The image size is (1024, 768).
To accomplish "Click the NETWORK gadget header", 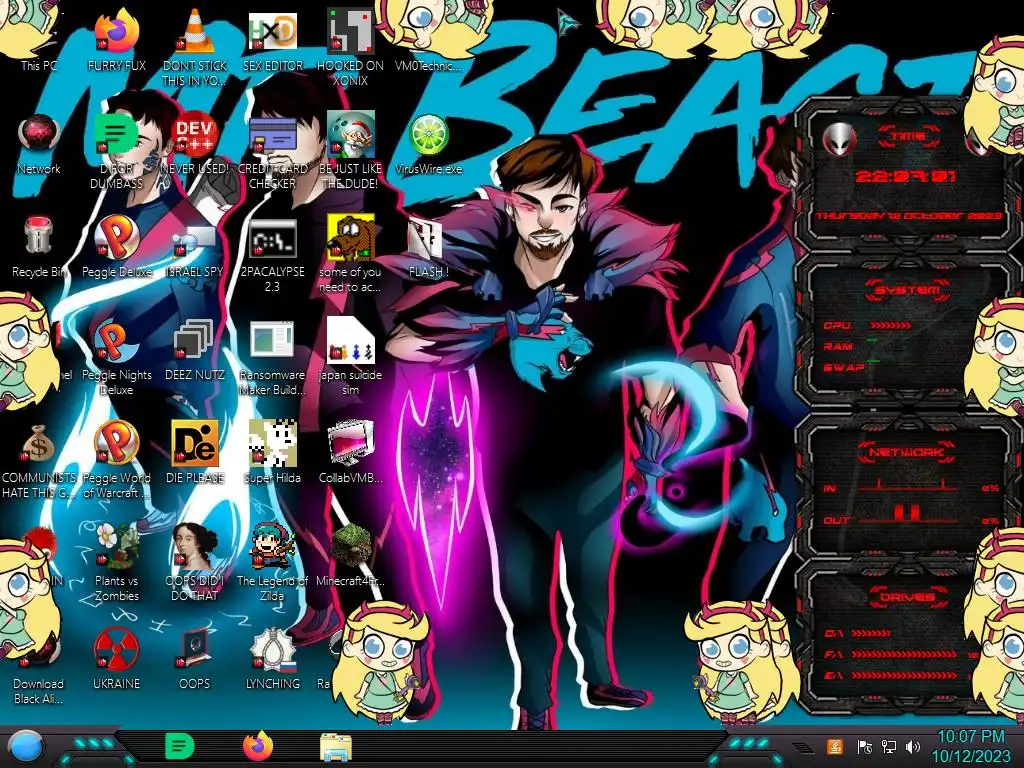I will click(906, 452).
